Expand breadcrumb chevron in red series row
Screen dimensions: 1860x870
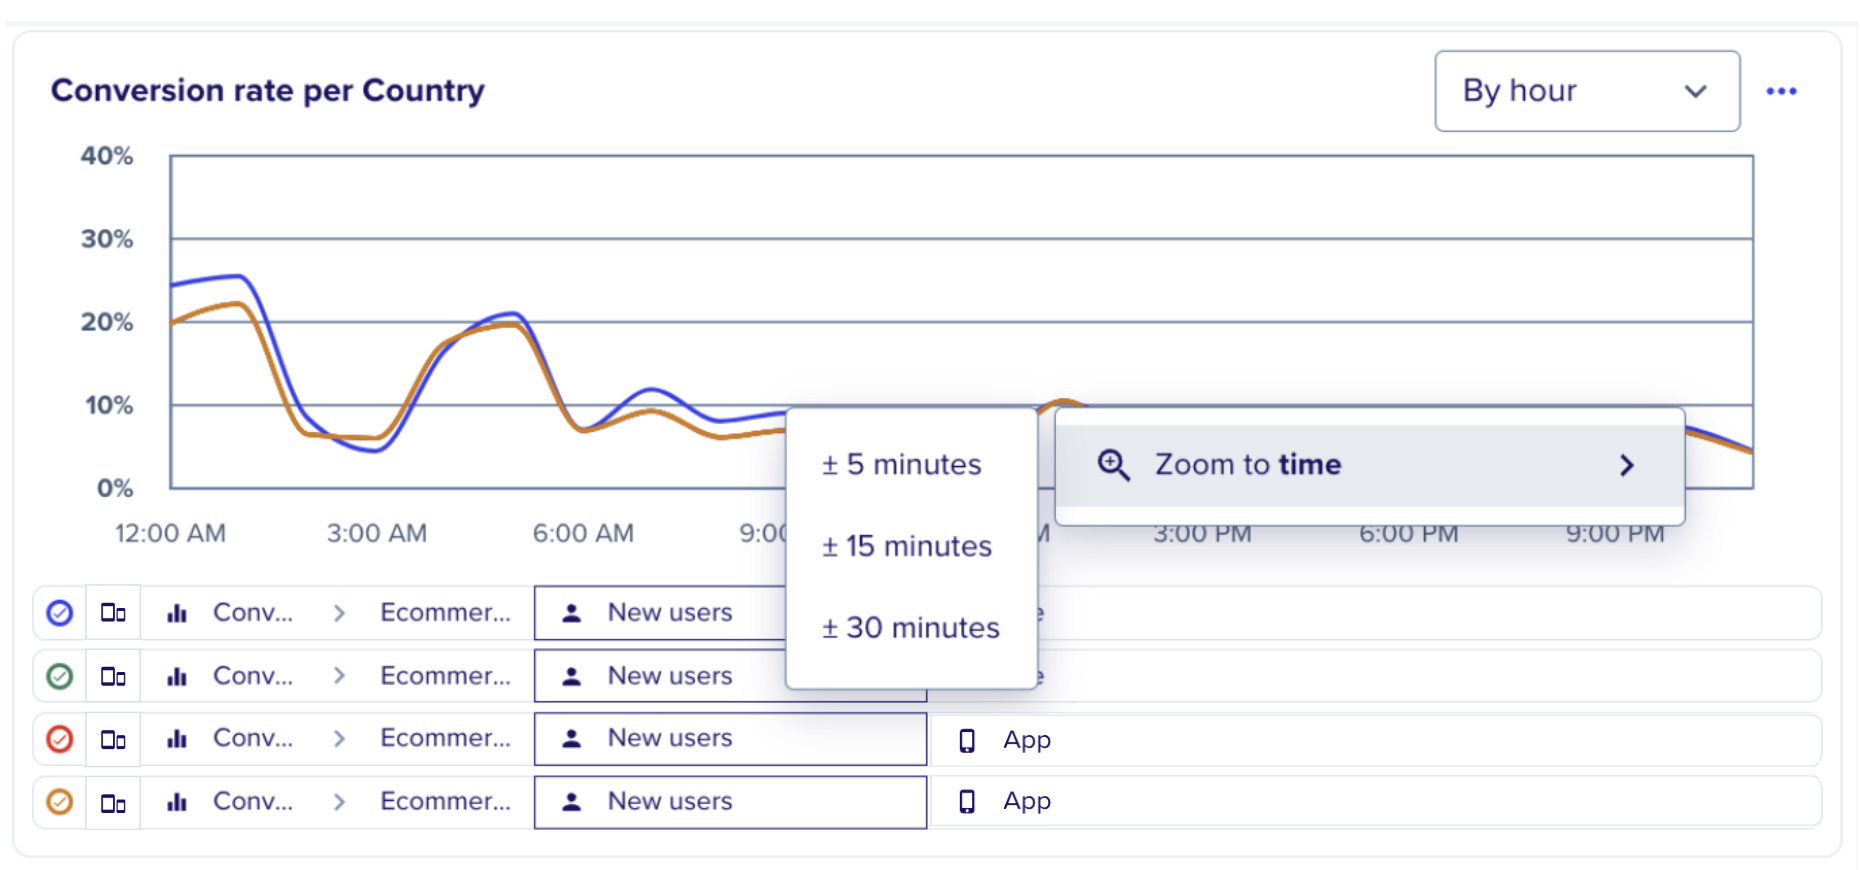pyautogui.click(x=339, y=739)
